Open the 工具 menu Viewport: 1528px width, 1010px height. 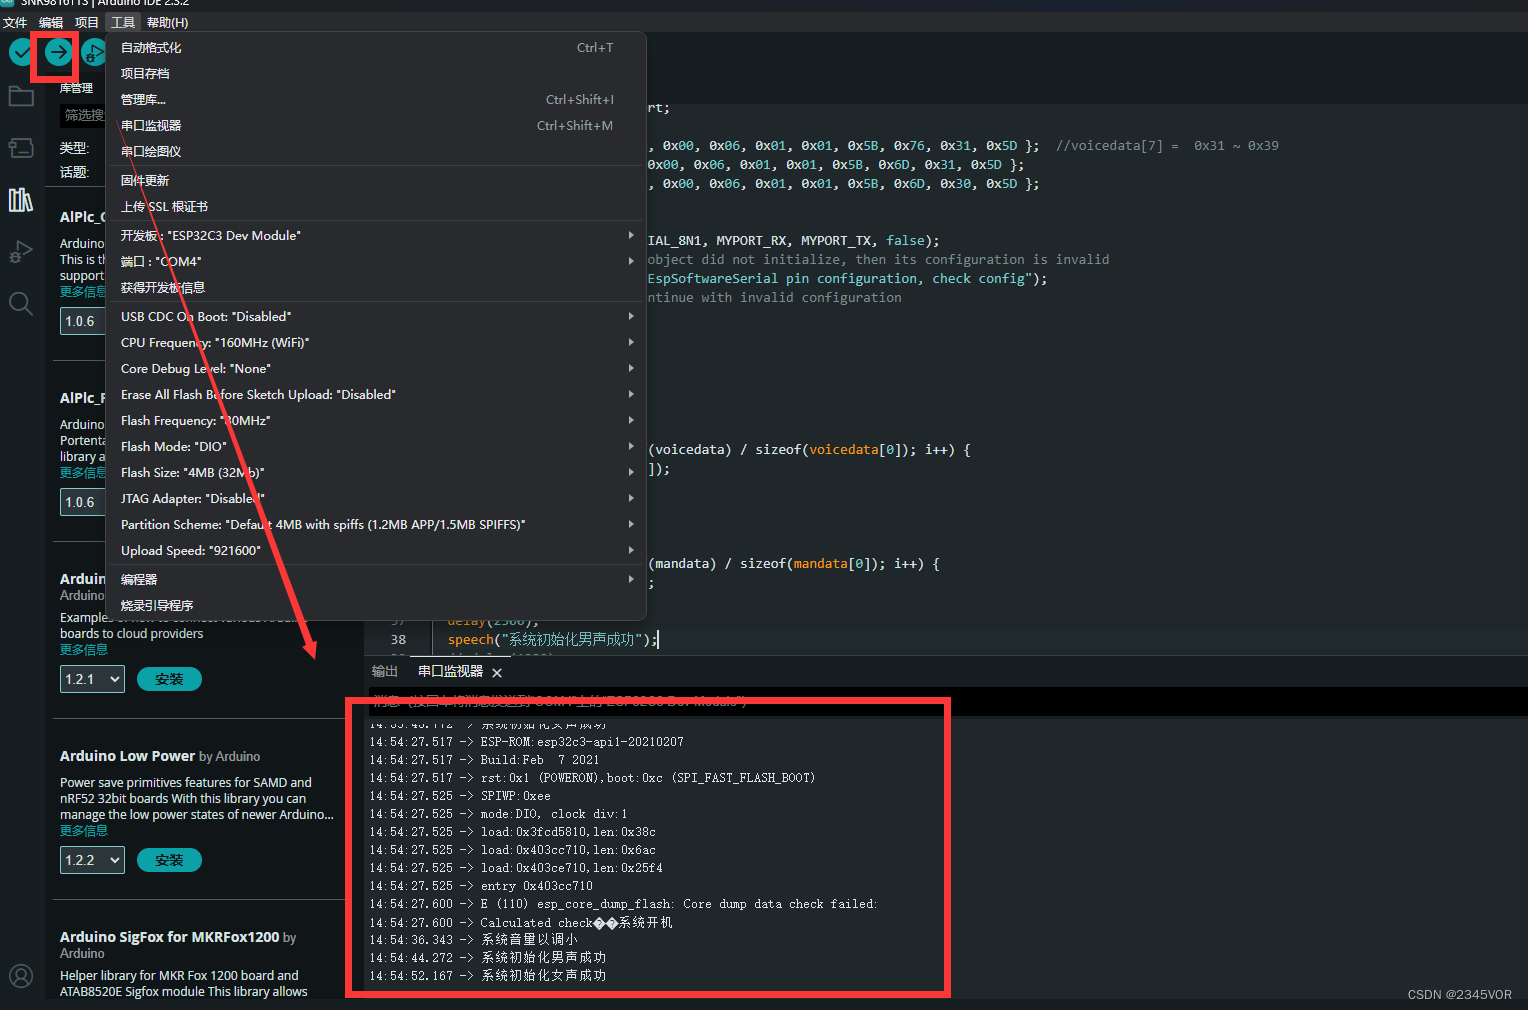pyautogui.click(x=123, y=22)
